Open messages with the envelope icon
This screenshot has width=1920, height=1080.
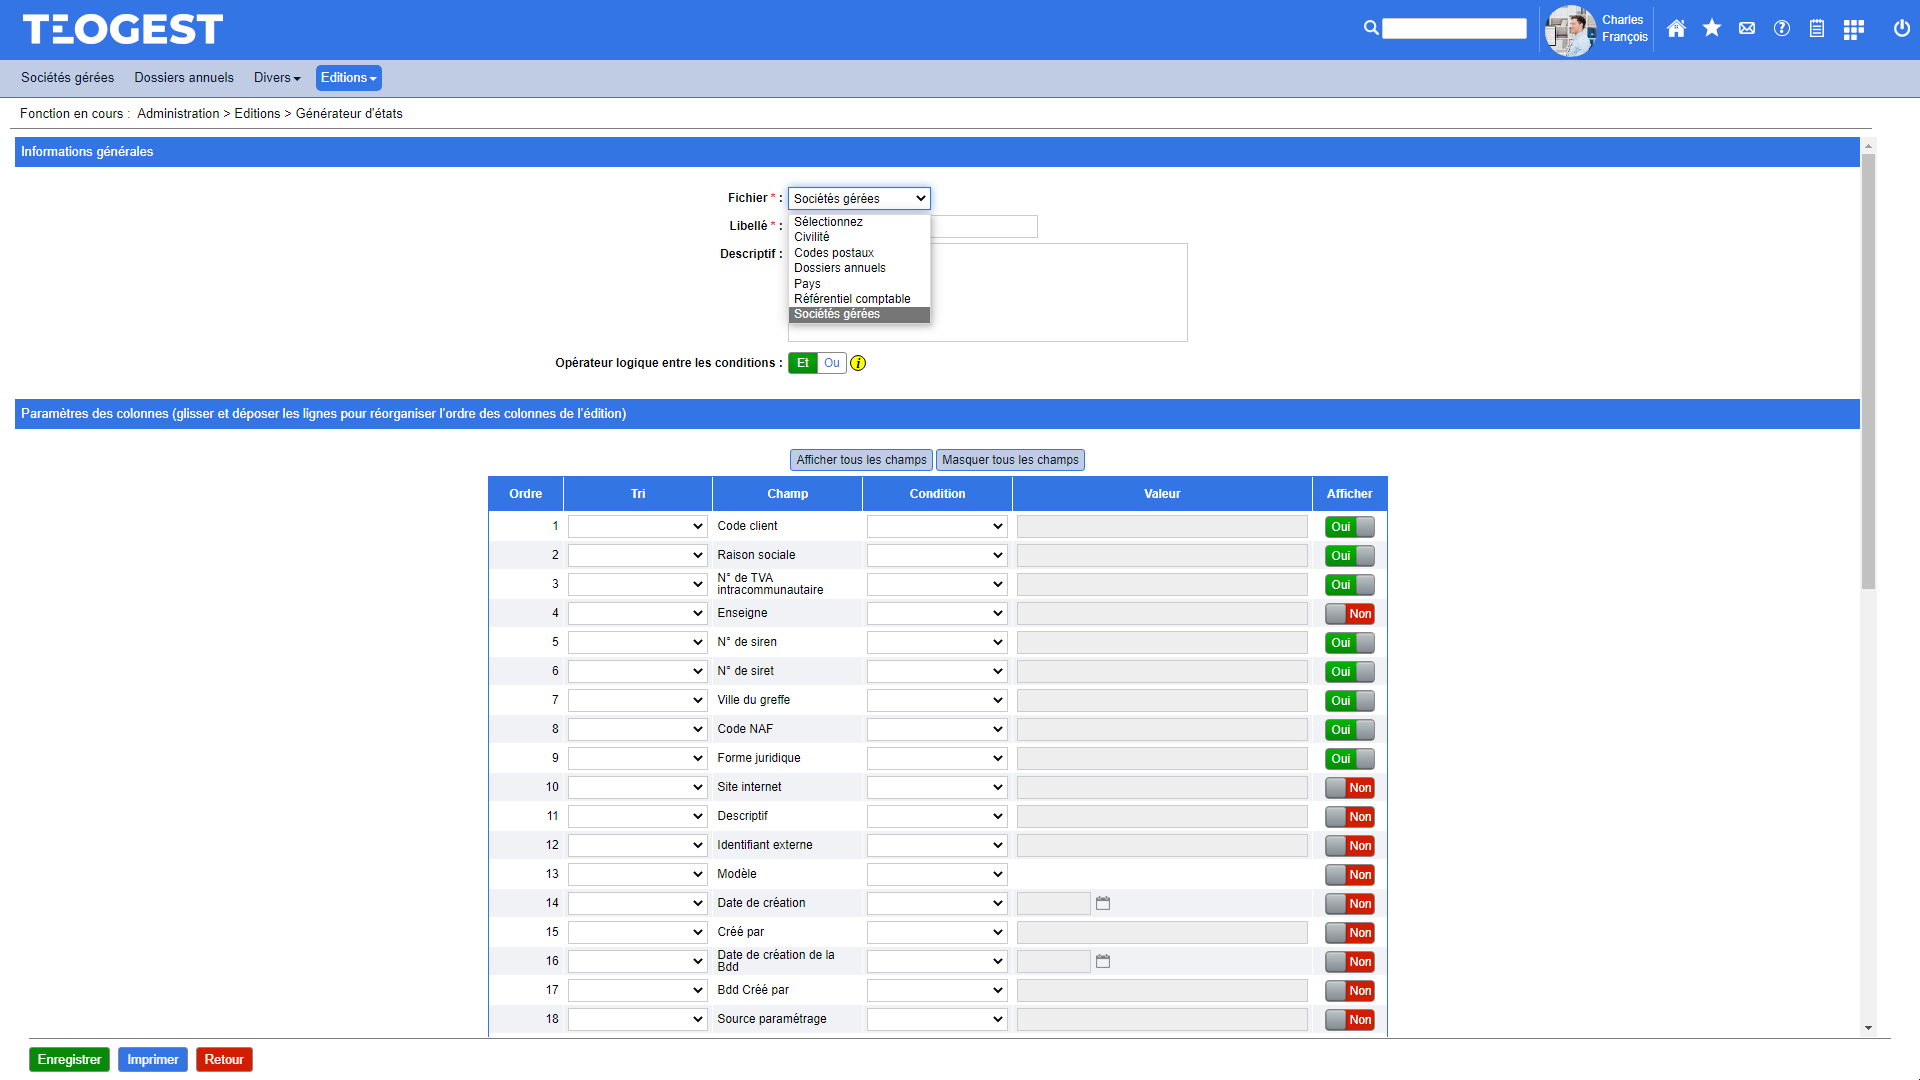click(1747, 29)
